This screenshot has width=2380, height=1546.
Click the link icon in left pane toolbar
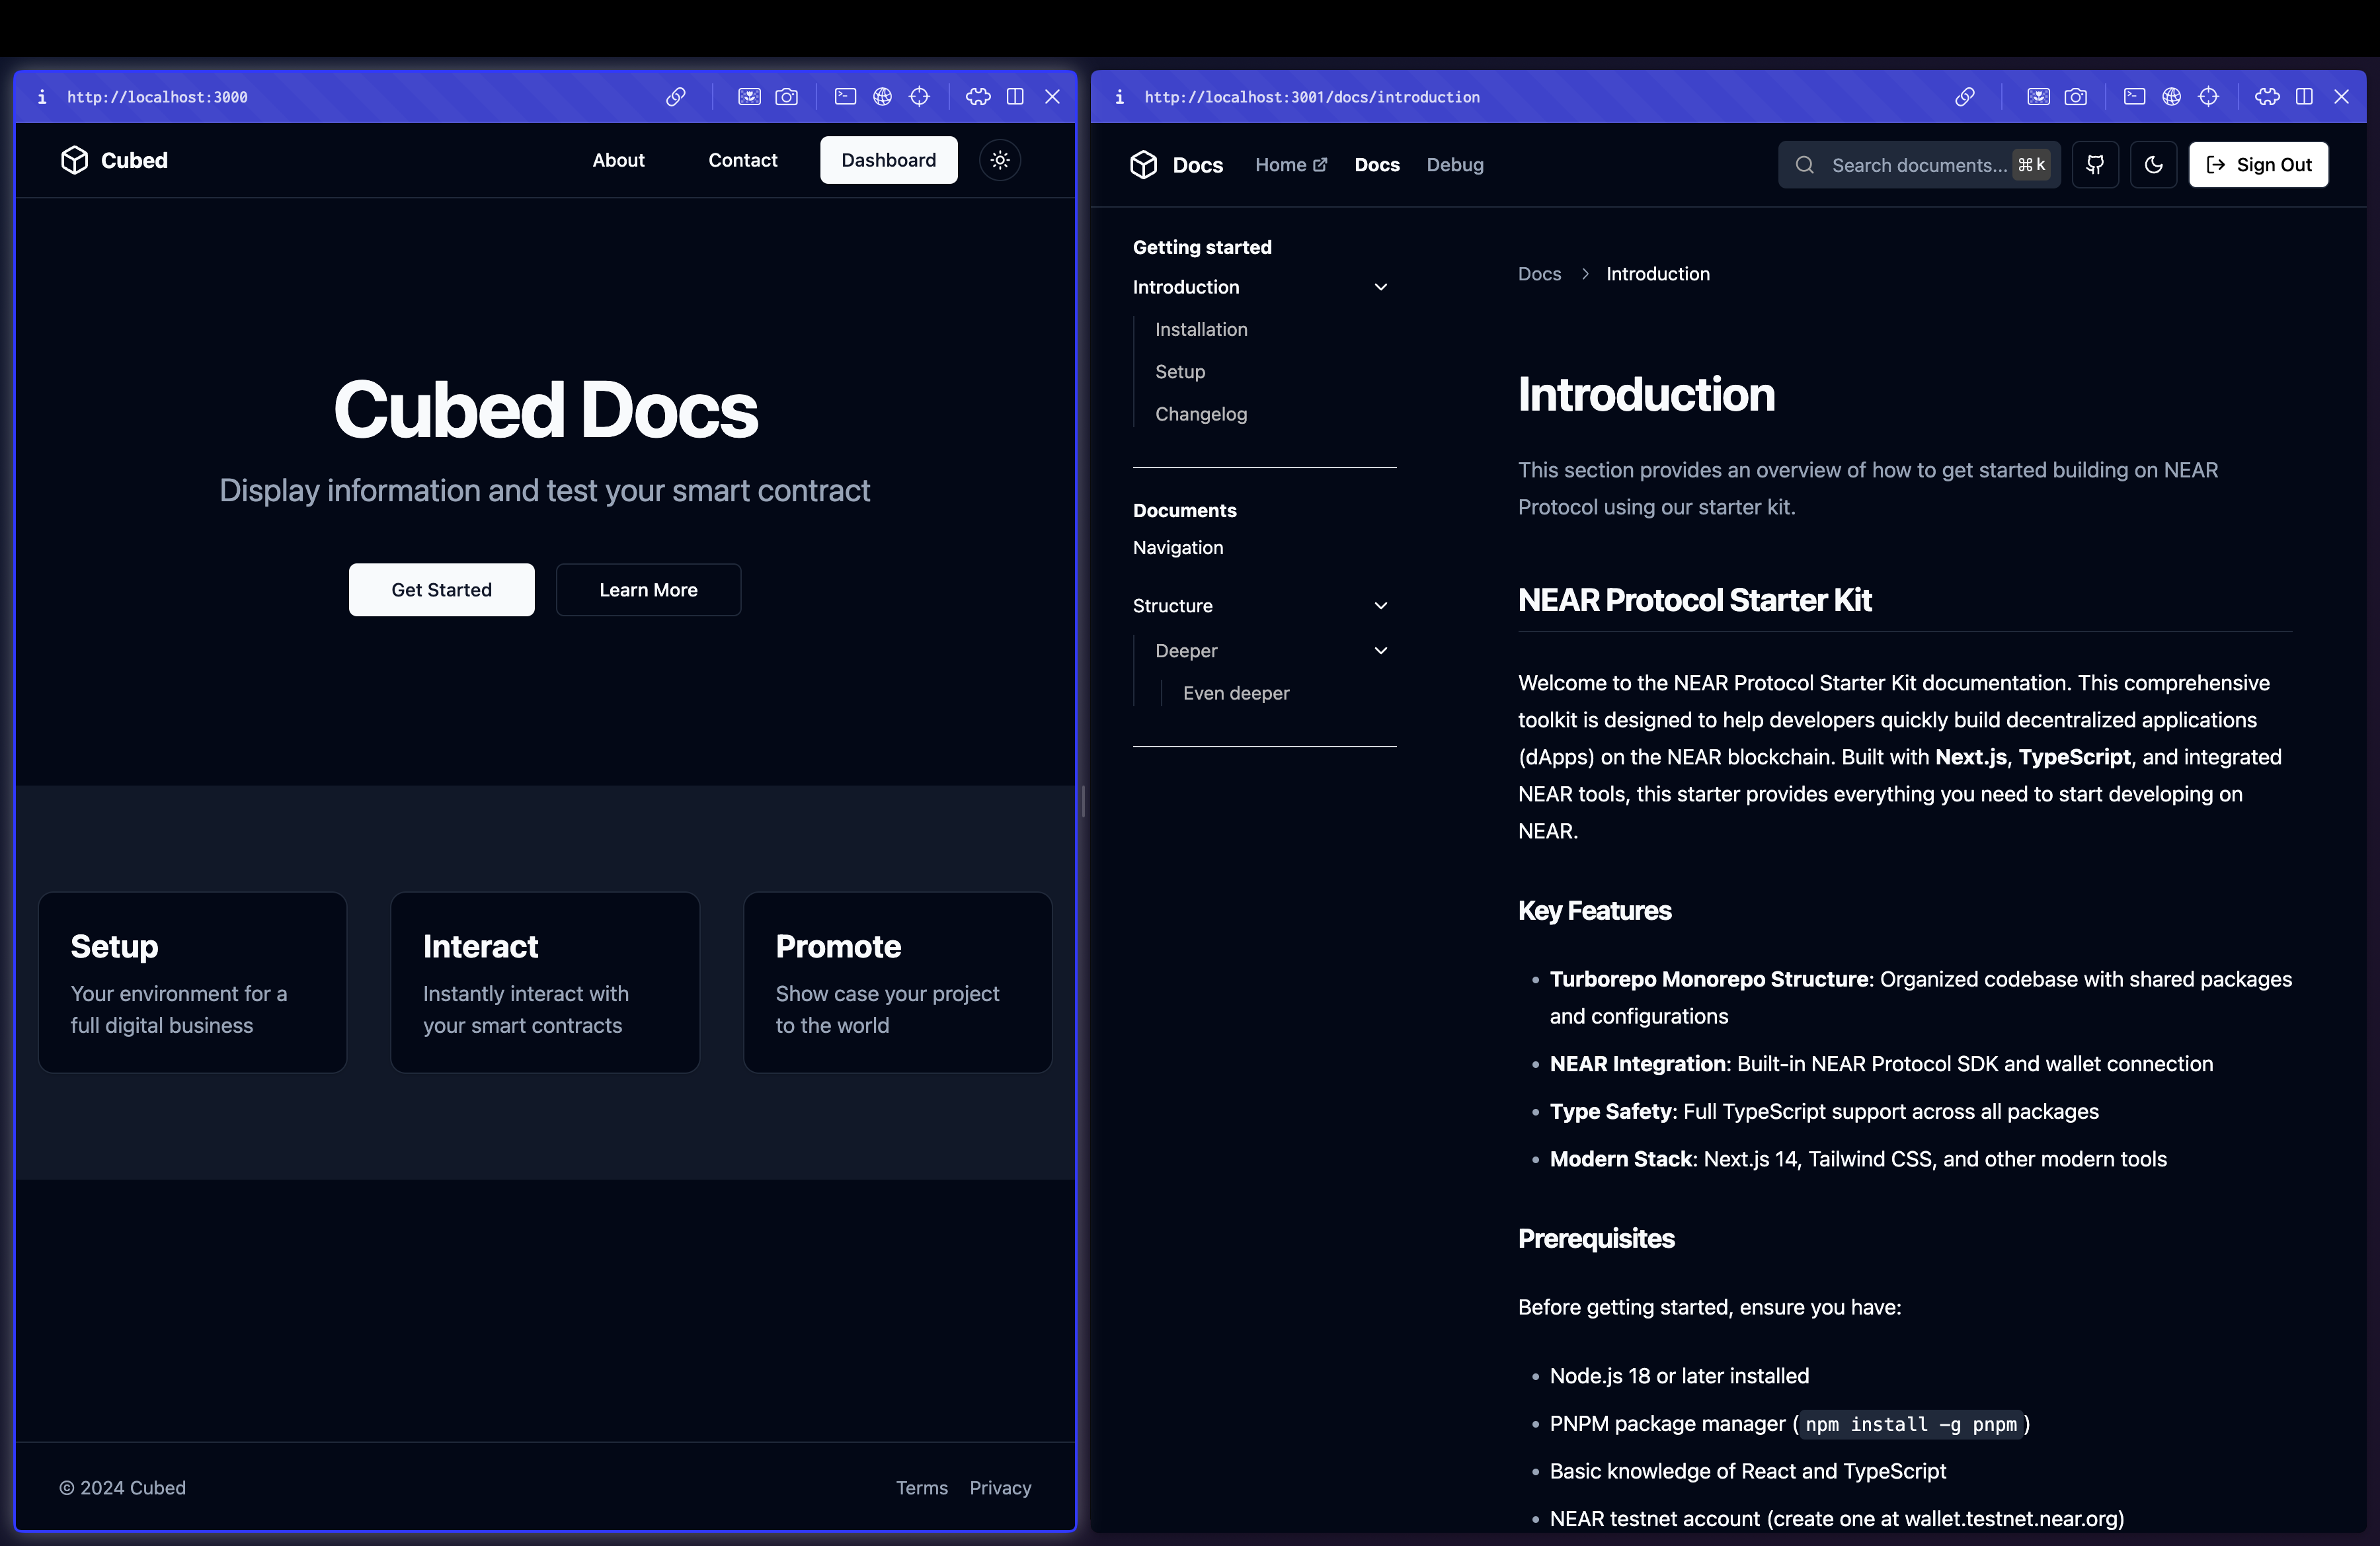click(676, 97)
